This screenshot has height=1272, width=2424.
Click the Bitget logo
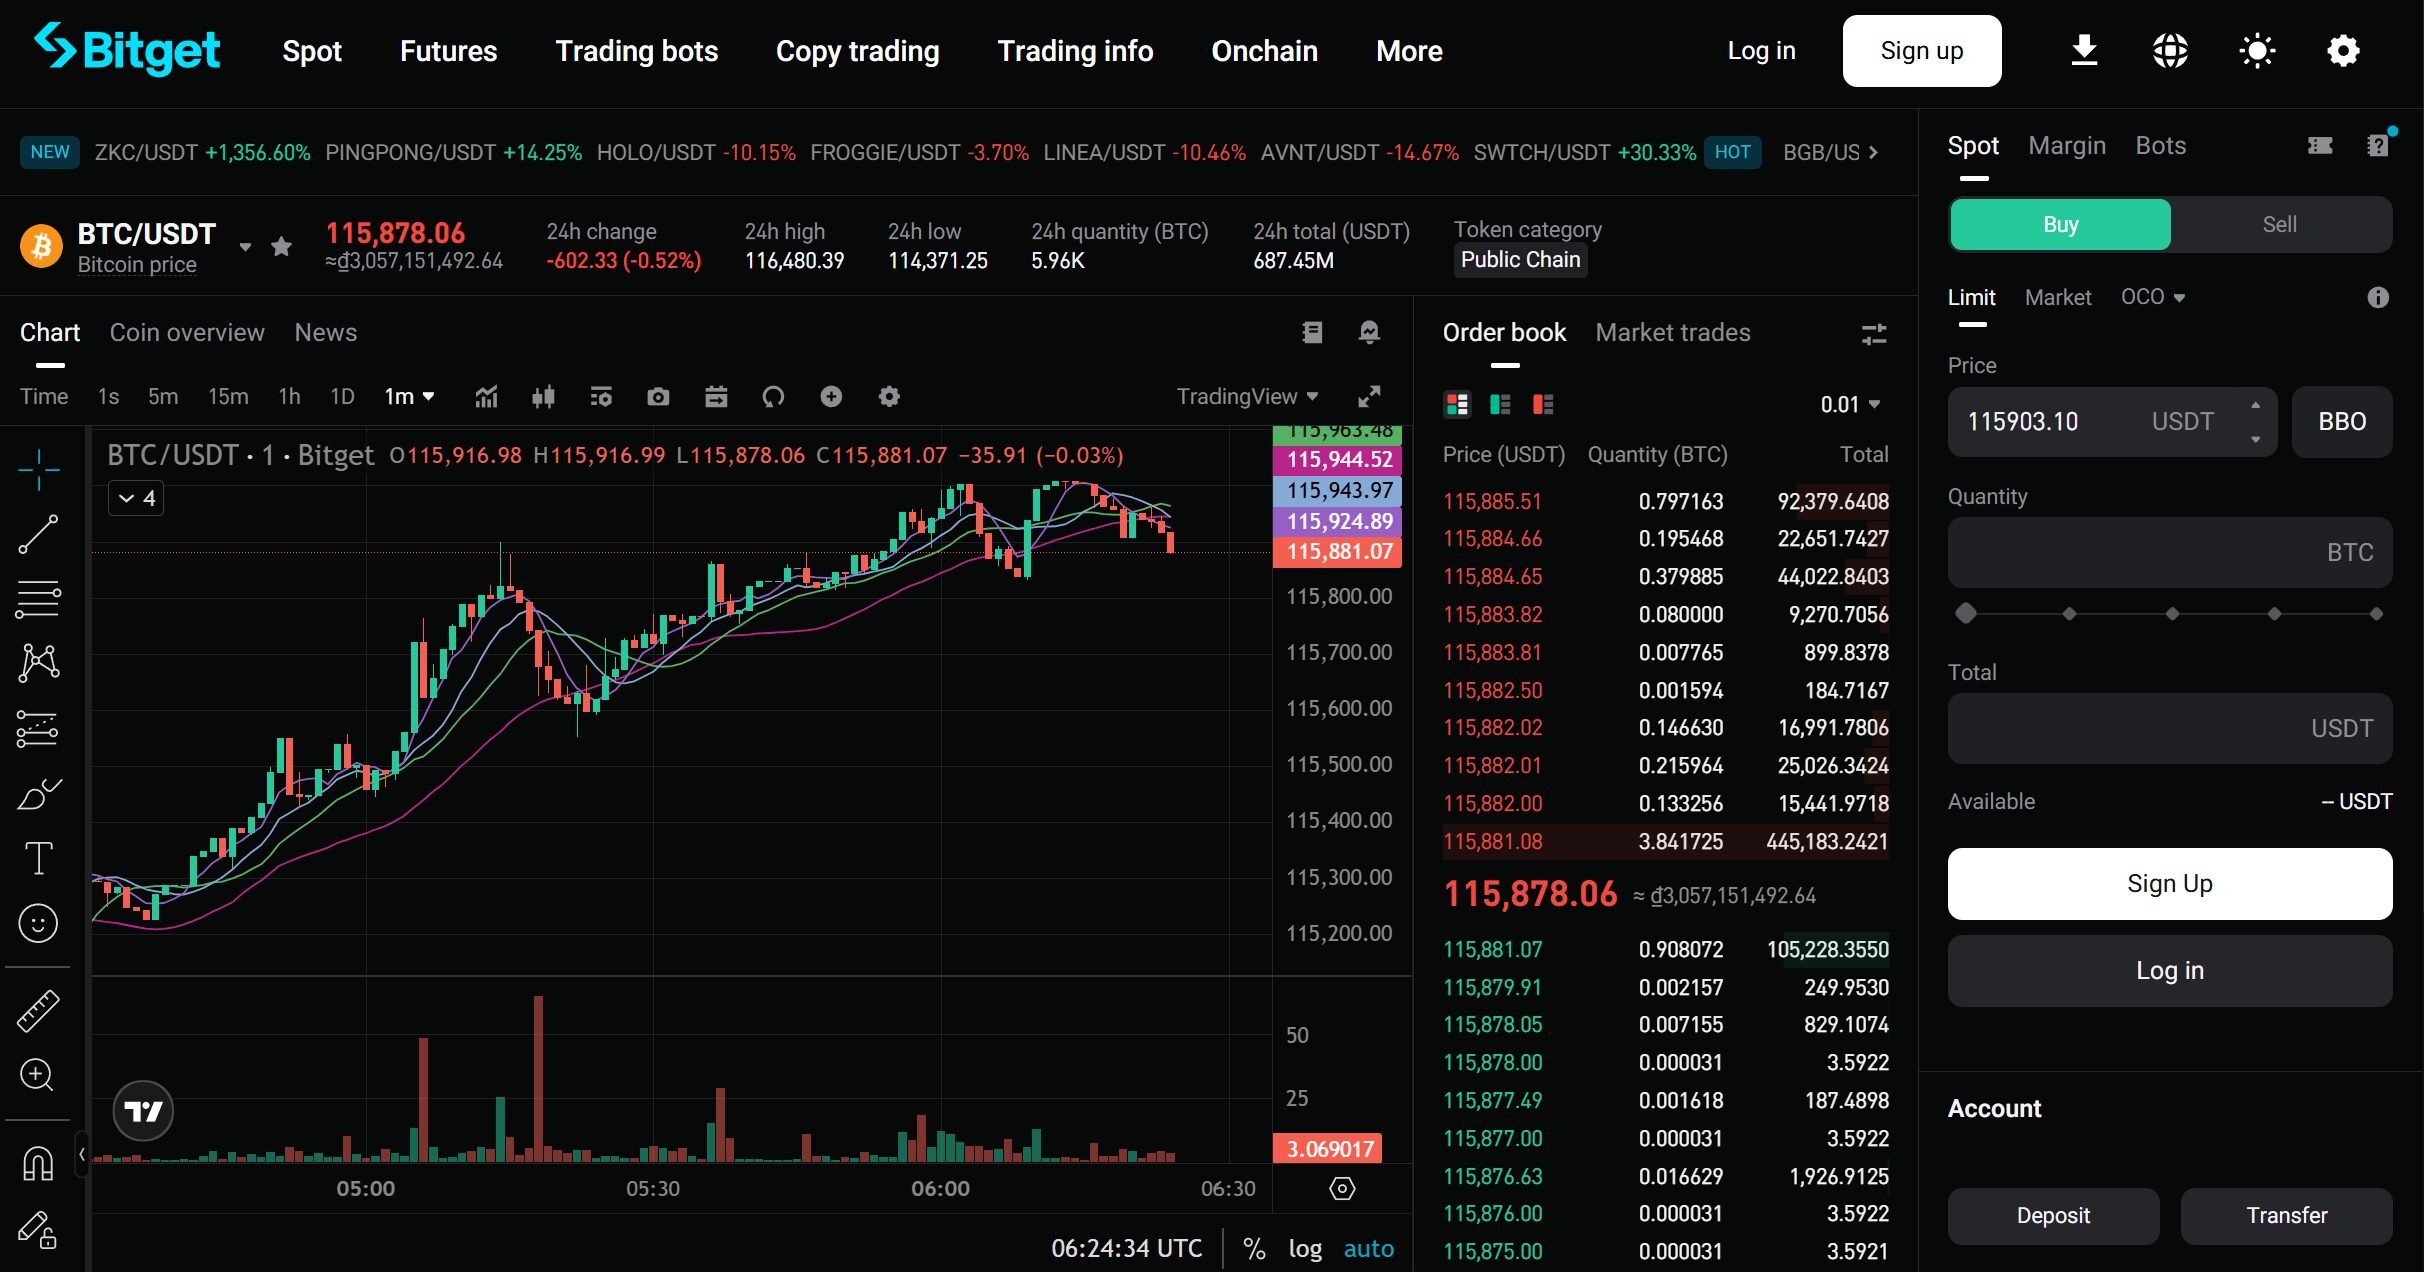(x=127, y=50)
